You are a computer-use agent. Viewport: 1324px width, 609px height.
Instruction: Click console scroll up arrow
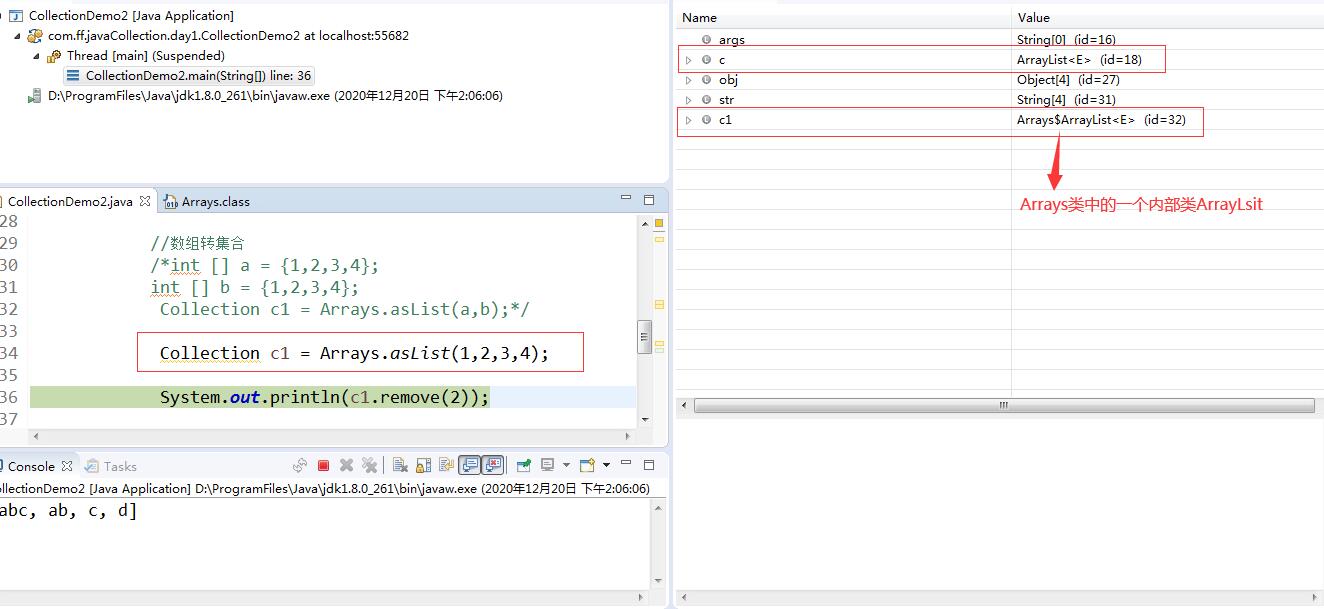pos(658,509)
